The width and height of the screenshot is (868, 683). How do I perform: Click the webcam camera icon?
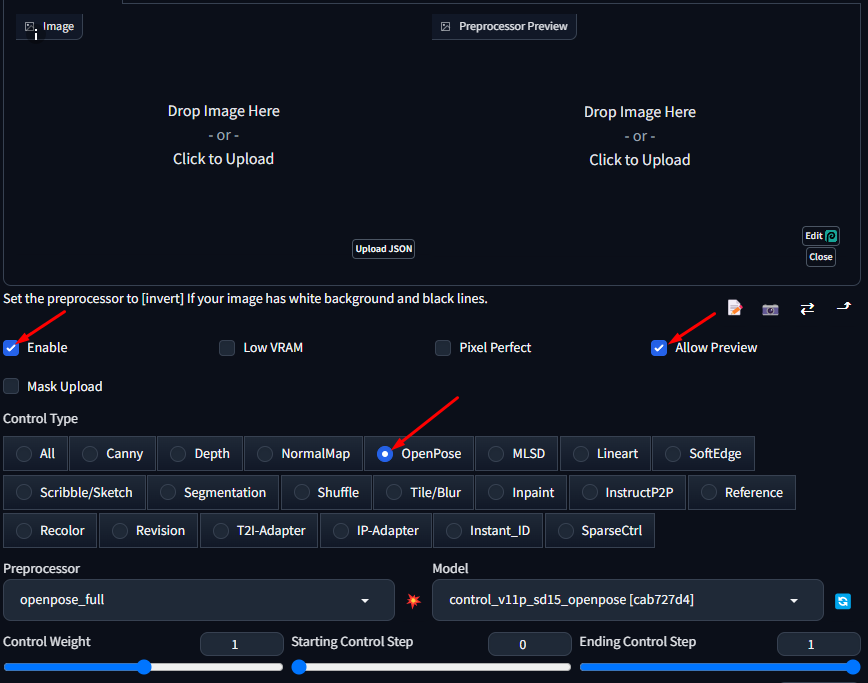click(770, 309)
